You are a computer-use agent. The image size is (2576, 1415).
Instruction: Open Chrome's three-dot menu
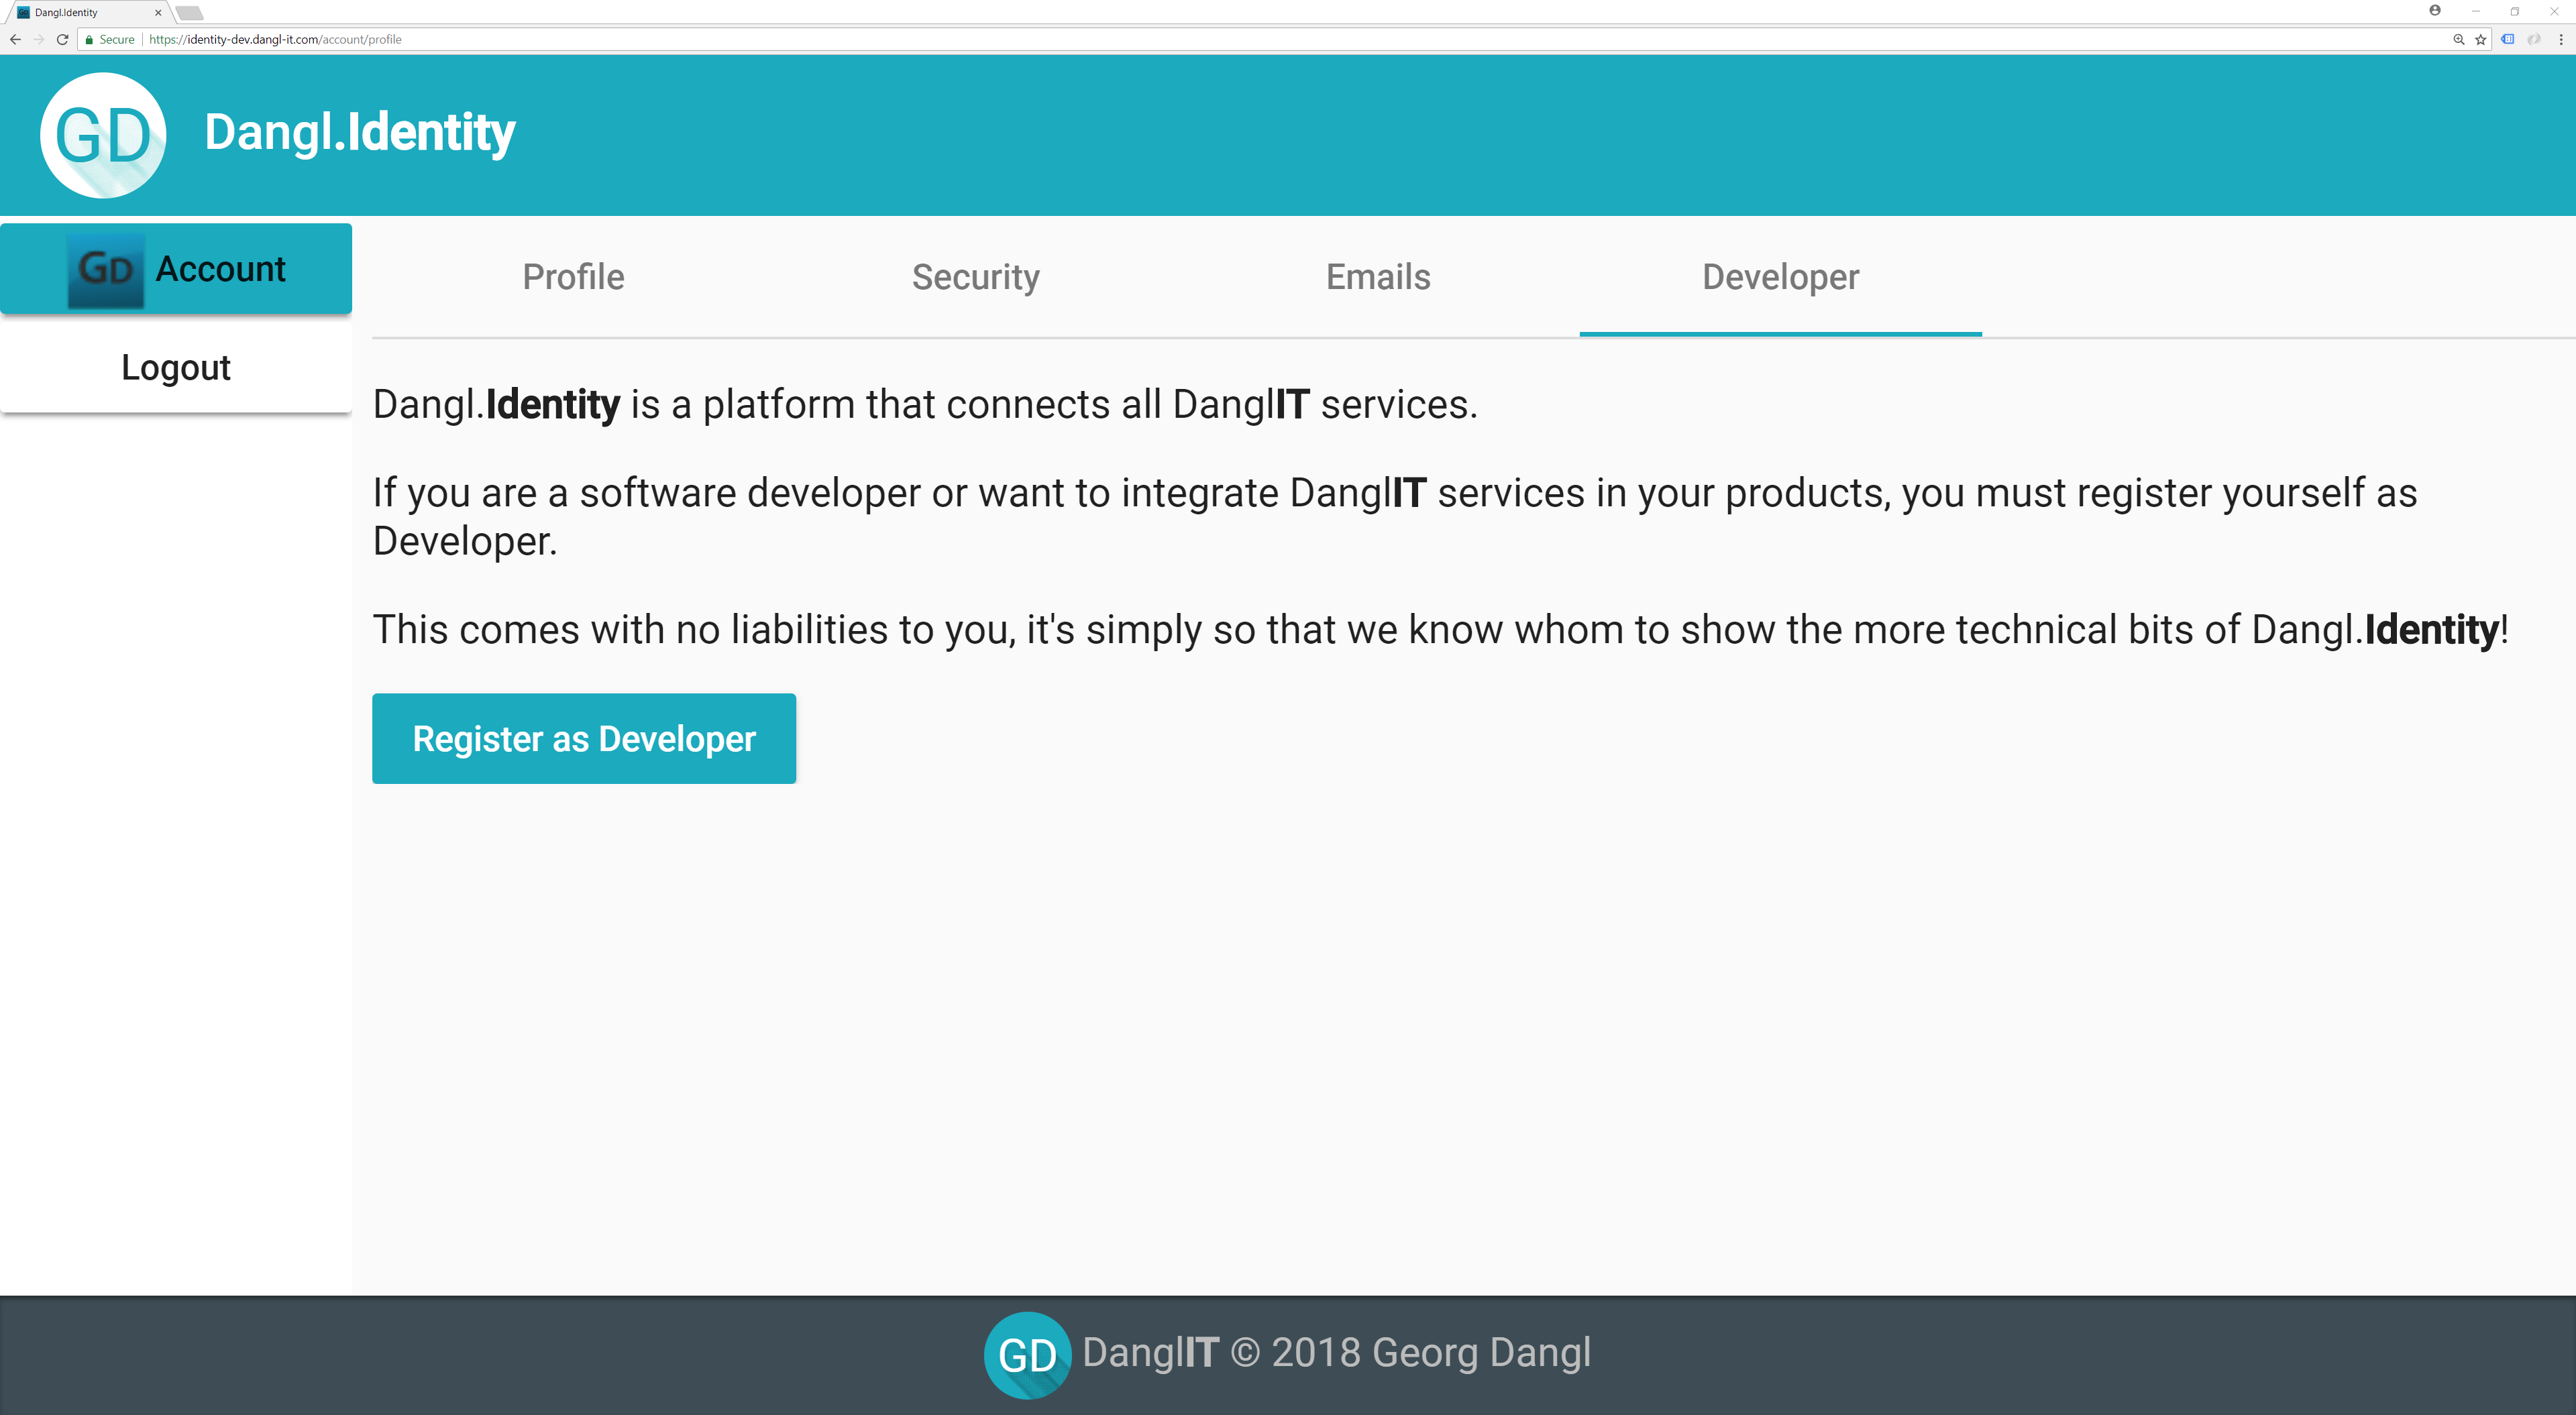click(2561, 39)
